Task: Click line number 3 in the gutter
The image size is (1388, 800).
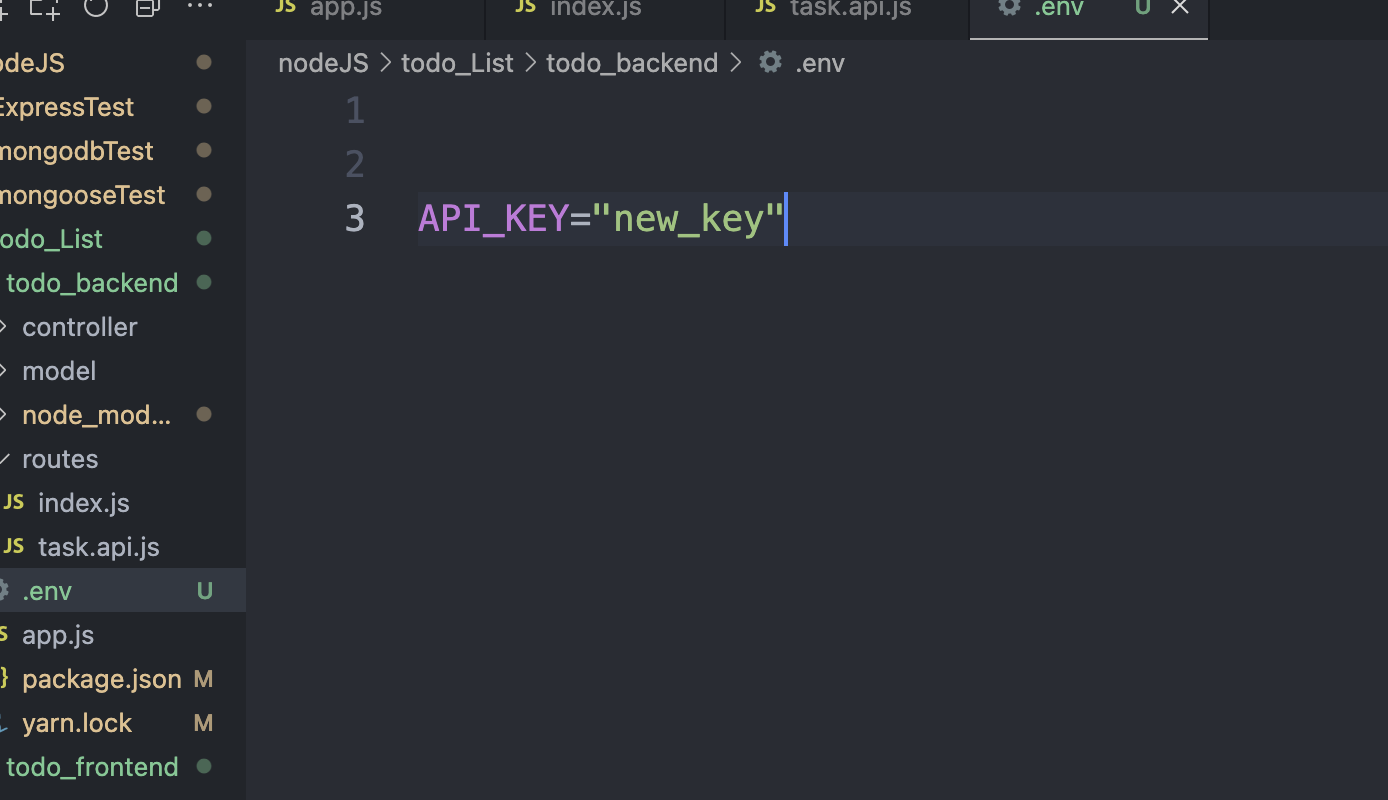Action: click(355, 218)
